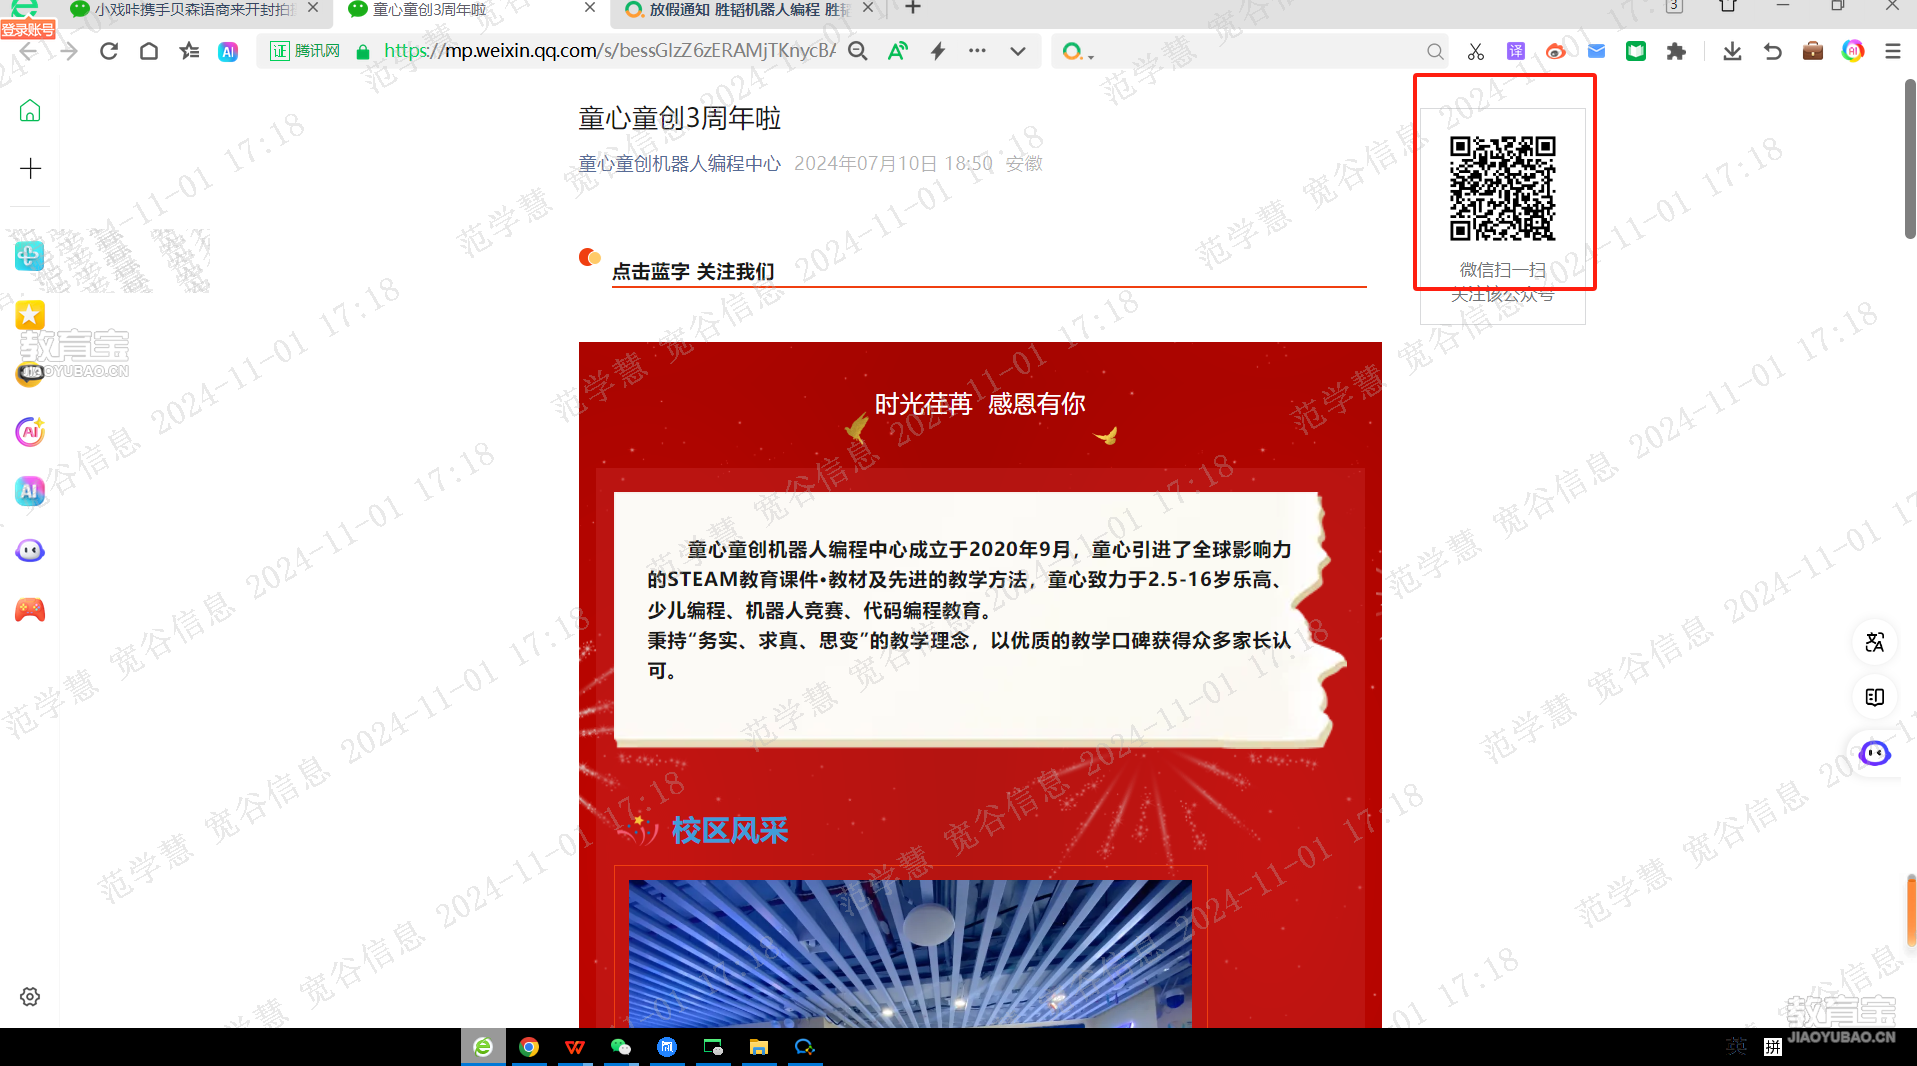Viewport: 1917px width, 1066px height.
Task: Toggle the lightning speed mode icon
Action: [938, 51]
